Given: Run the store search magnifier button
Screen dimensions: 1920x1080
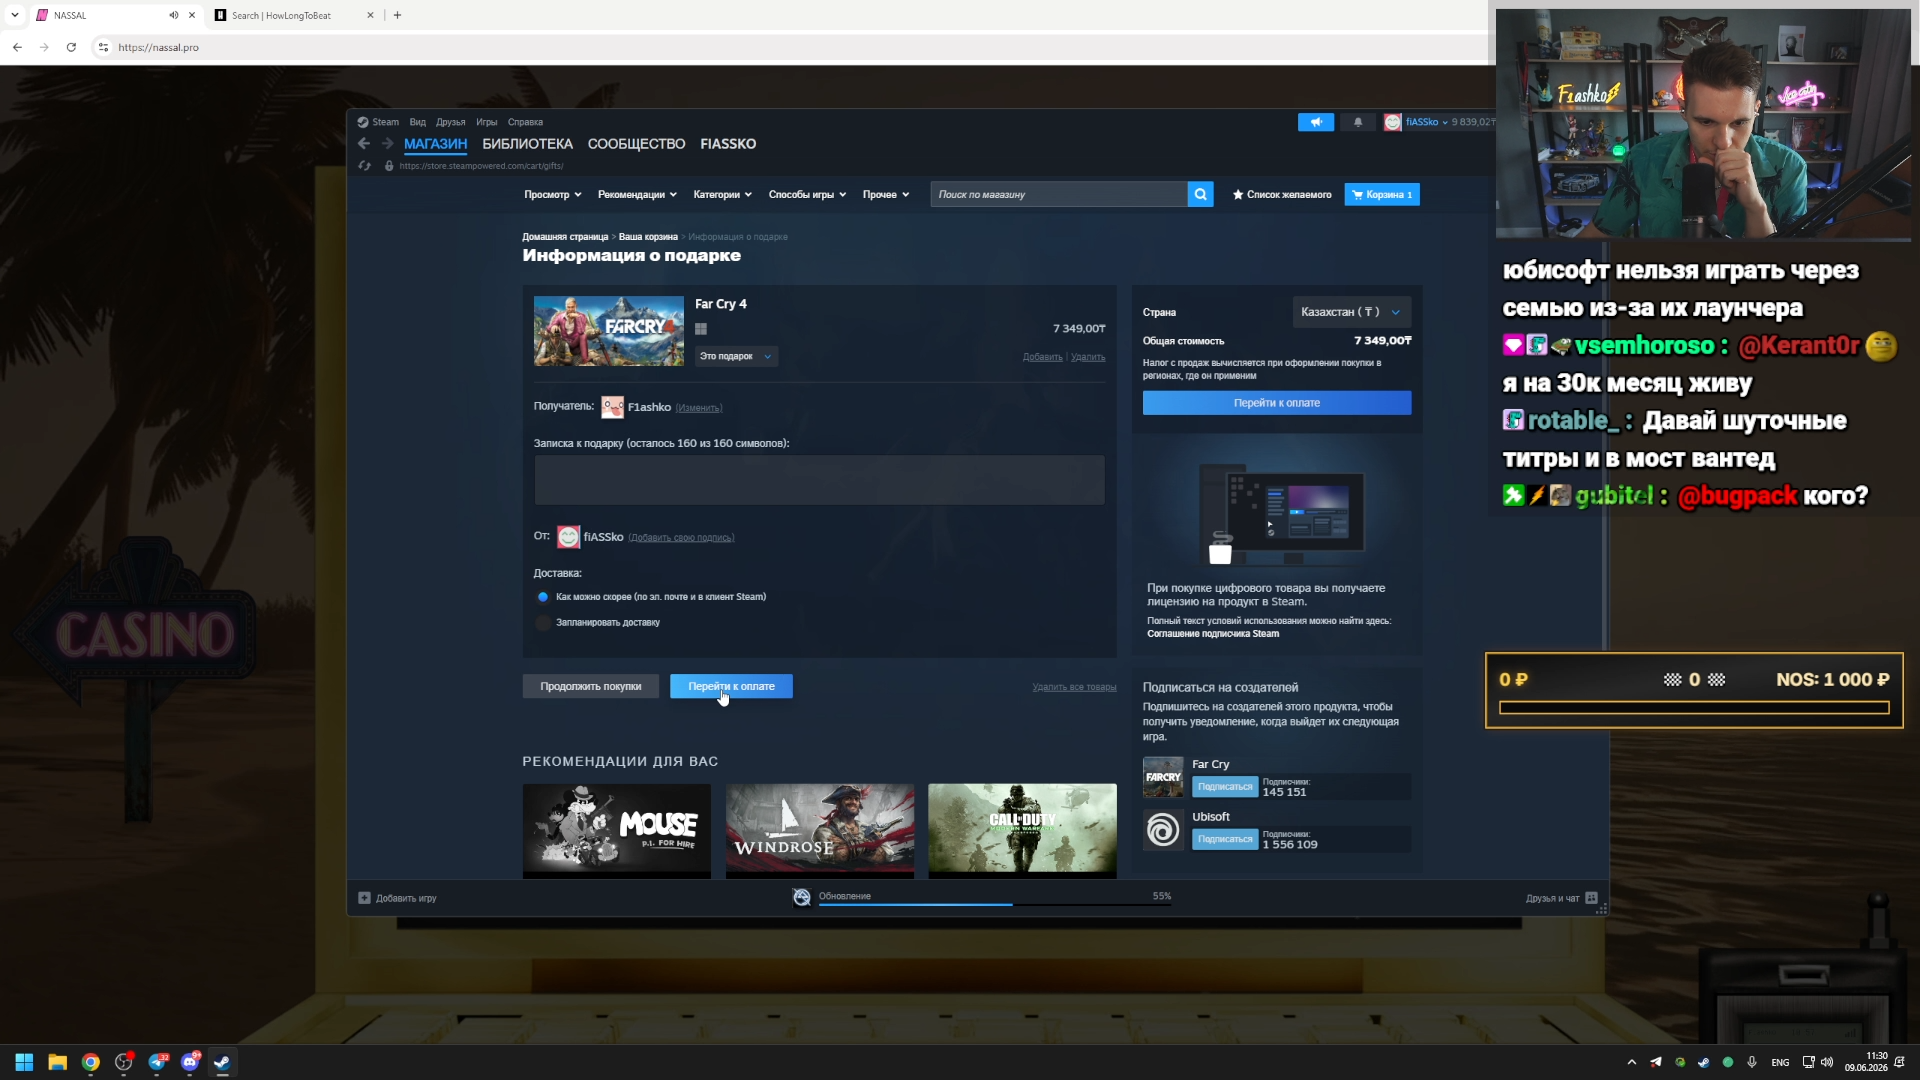Looking at the screenshot, I should [1200, 194].
